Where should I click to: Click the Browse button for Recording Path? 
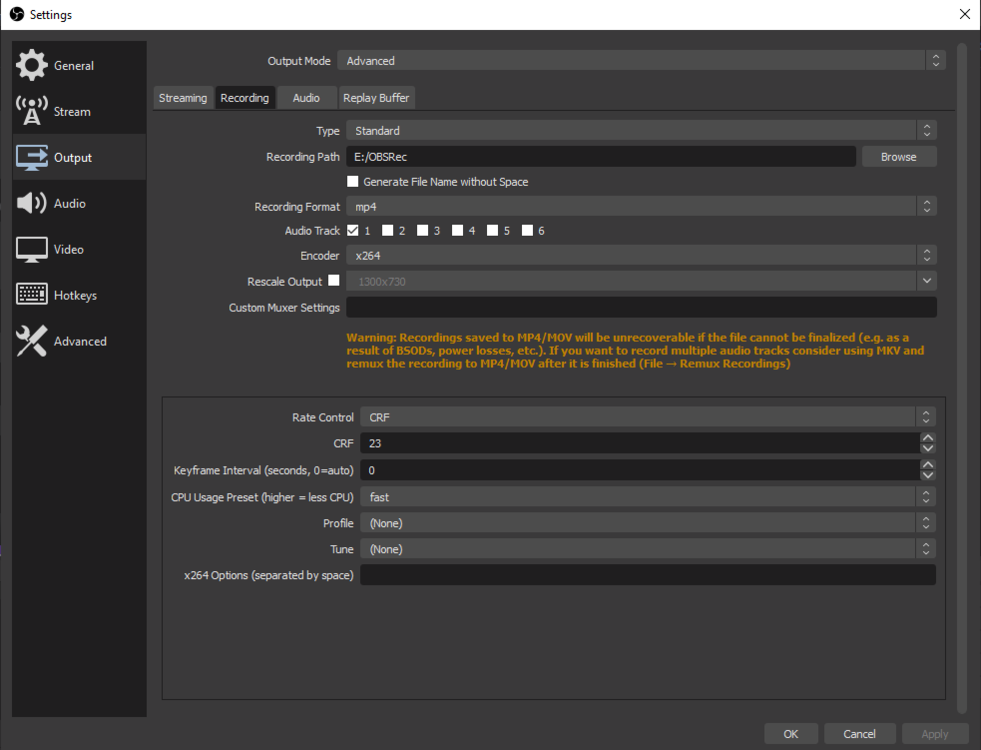click(897, 156)
